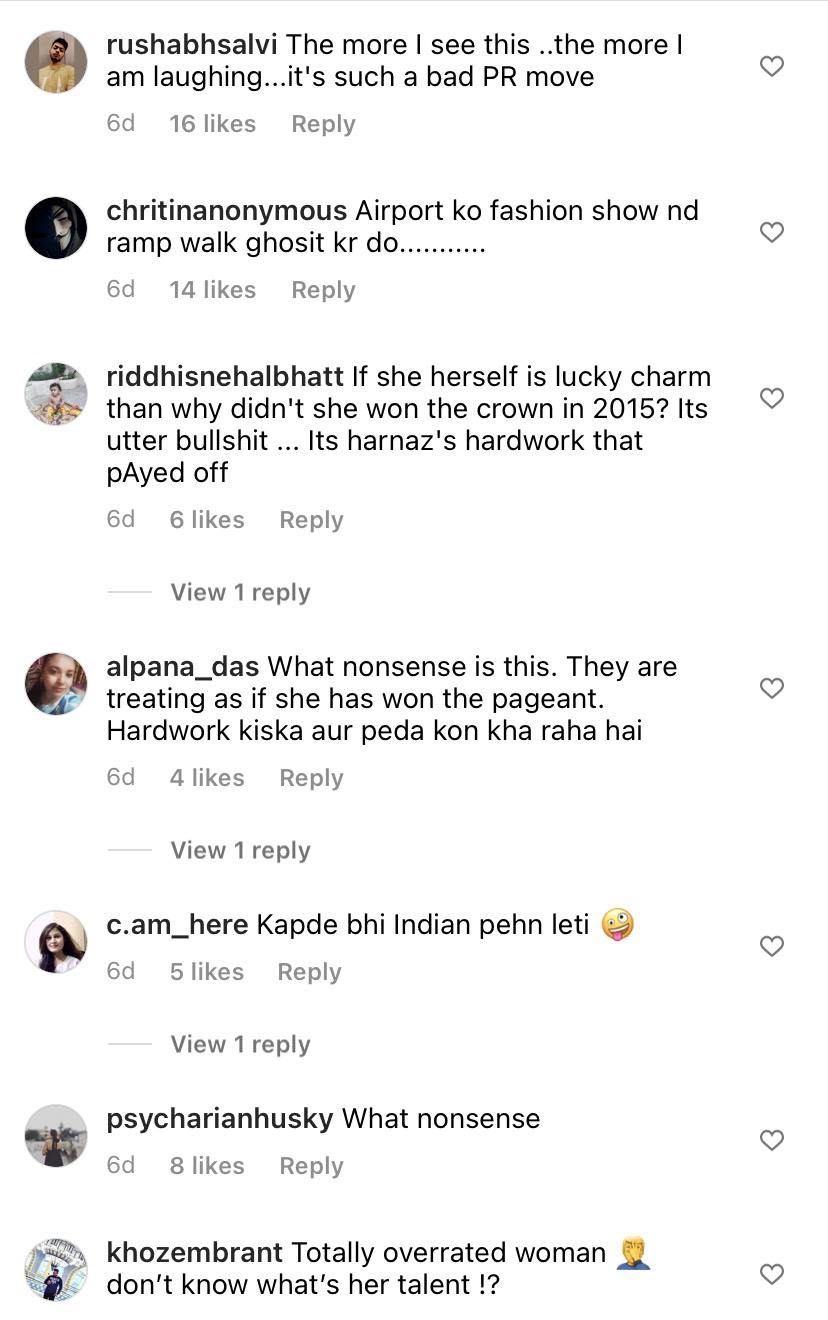Like riddhisnehalbhatt's comment
The image size is (828, 1320).
pyautogui.click(x=771, y=399)
